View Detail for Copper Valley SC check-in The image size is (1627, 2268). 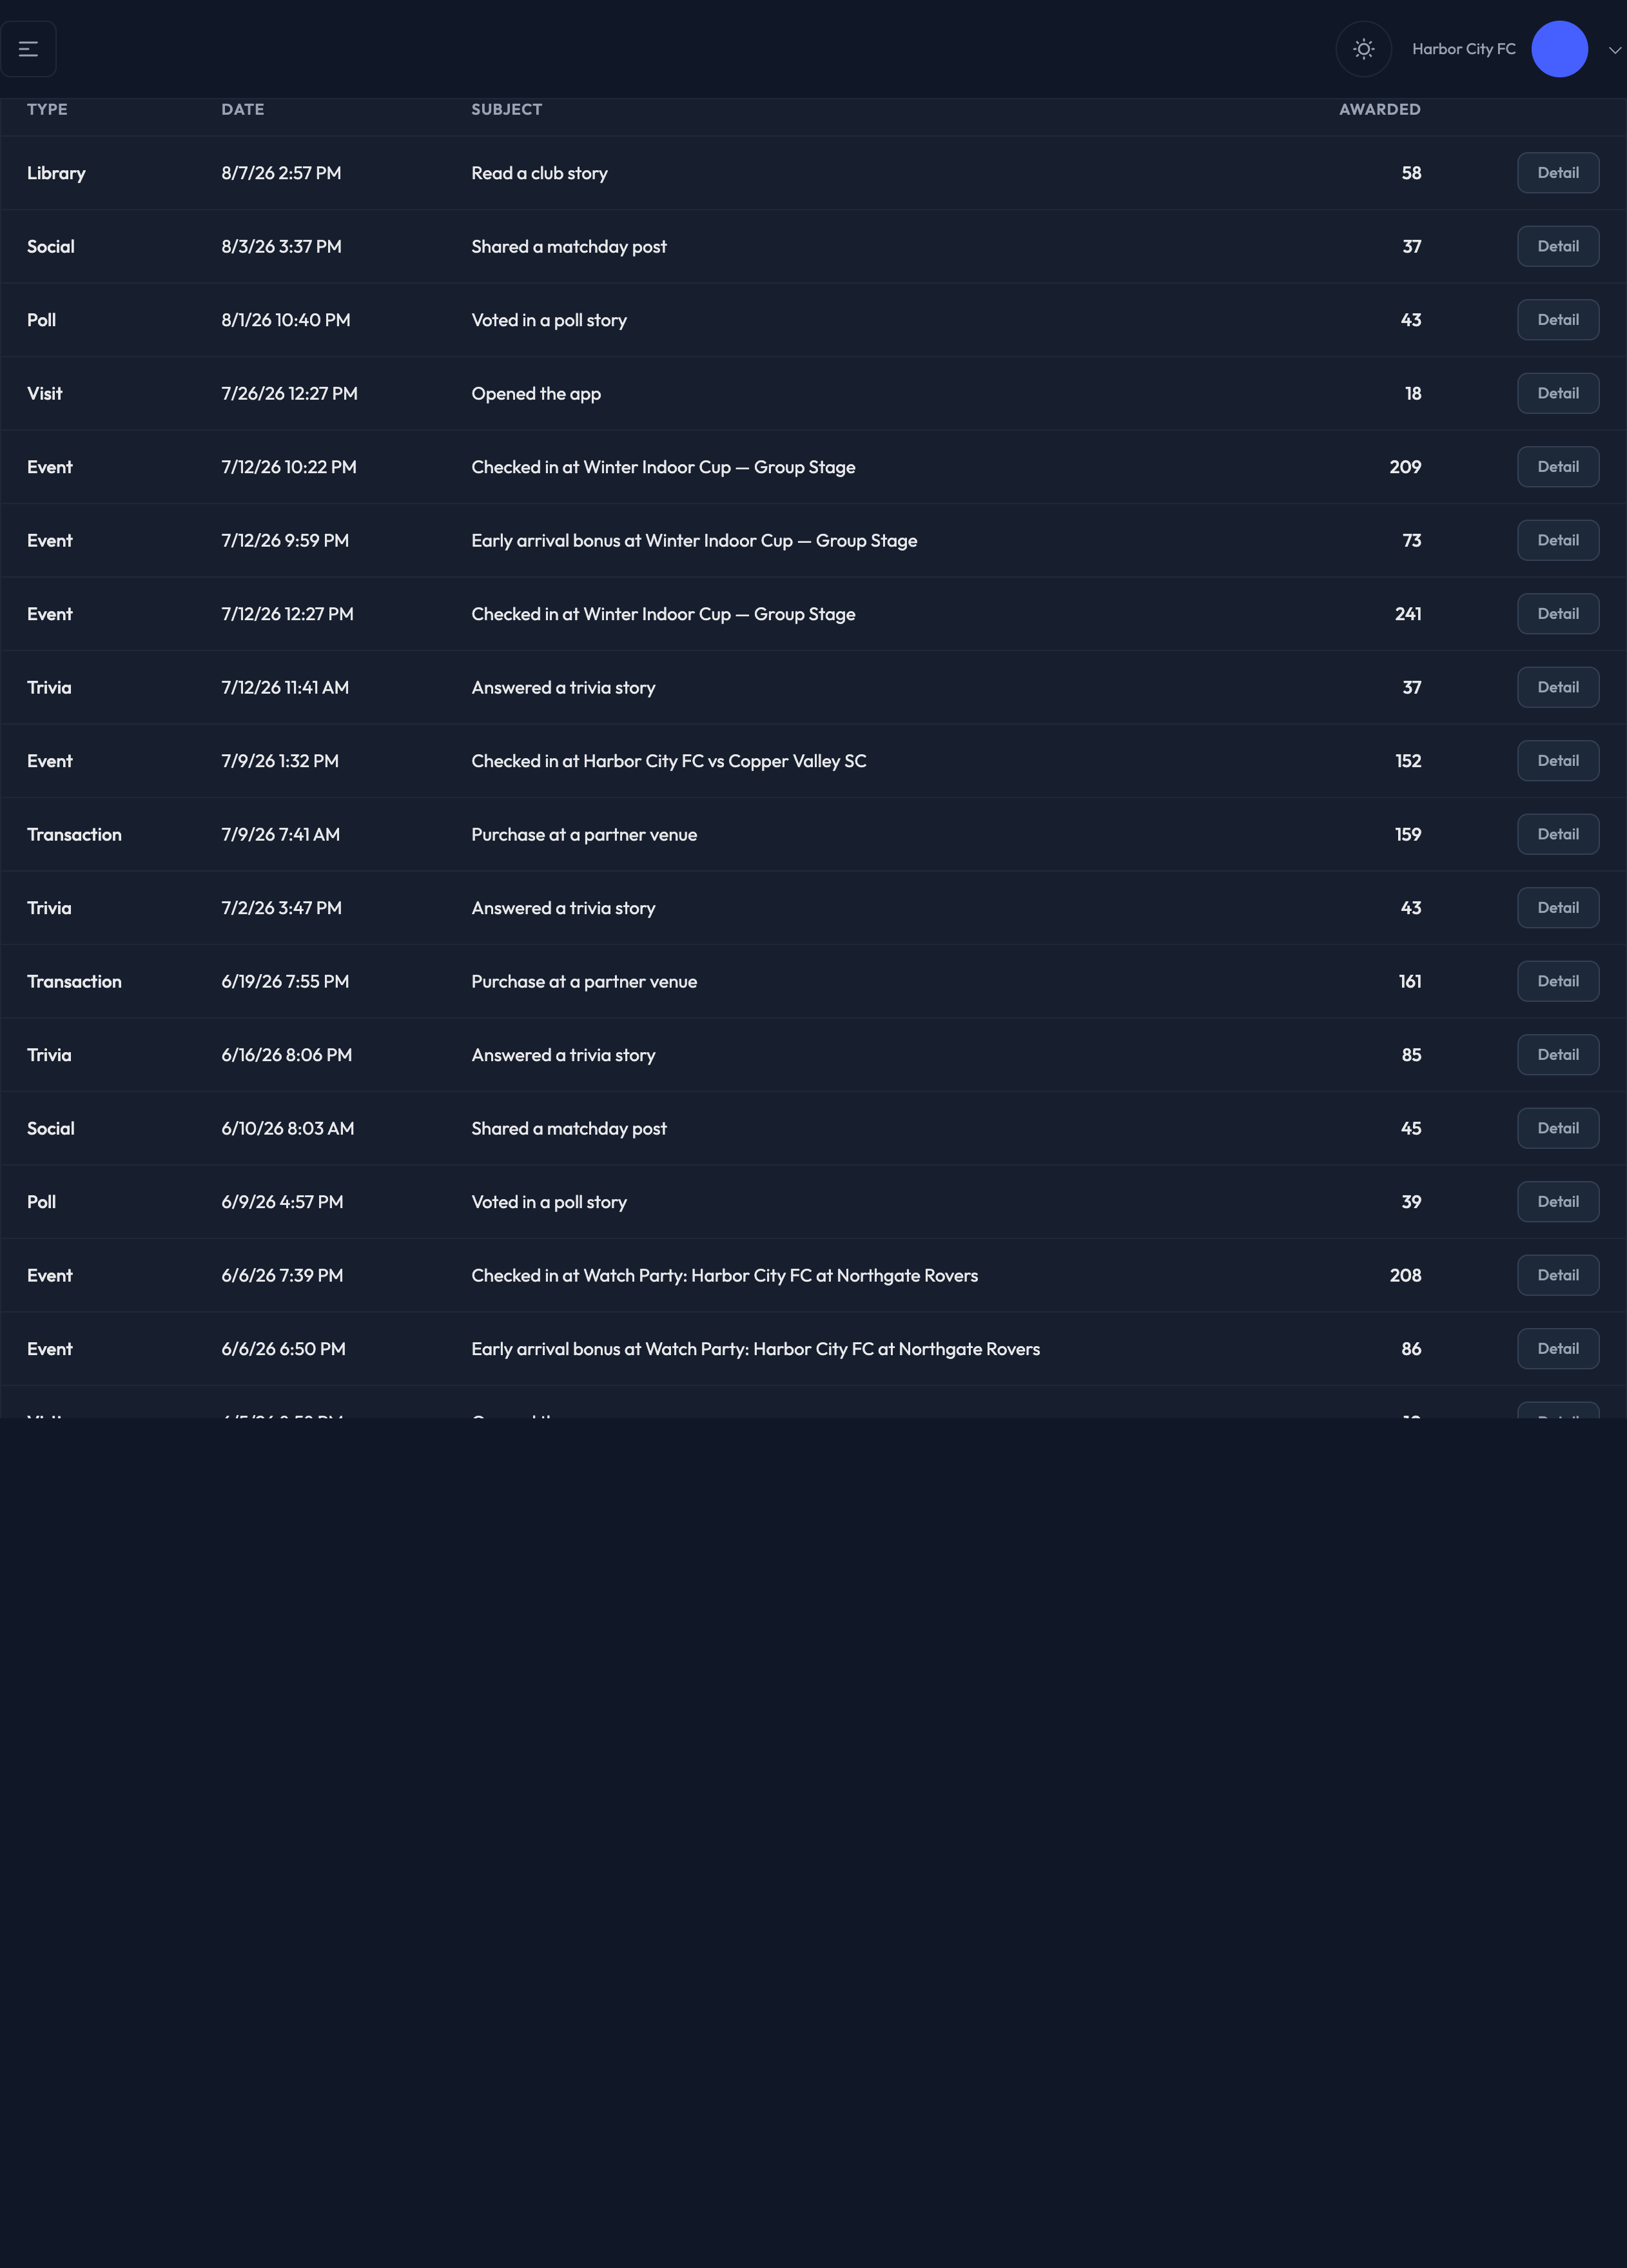pyautogui.click(x=1557, y=761)
